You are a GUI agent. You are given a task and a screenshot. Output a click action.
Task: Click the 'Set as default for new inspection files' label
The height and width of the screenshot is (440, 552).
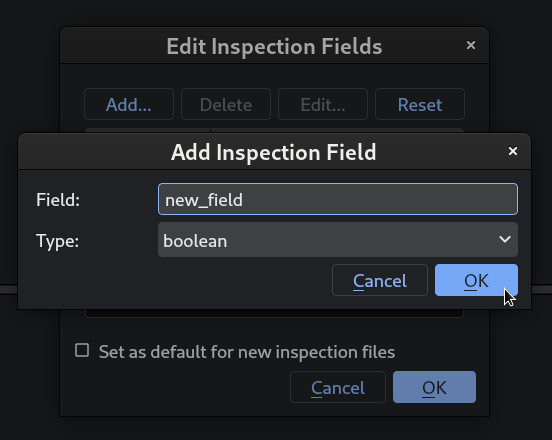[247, 352]
